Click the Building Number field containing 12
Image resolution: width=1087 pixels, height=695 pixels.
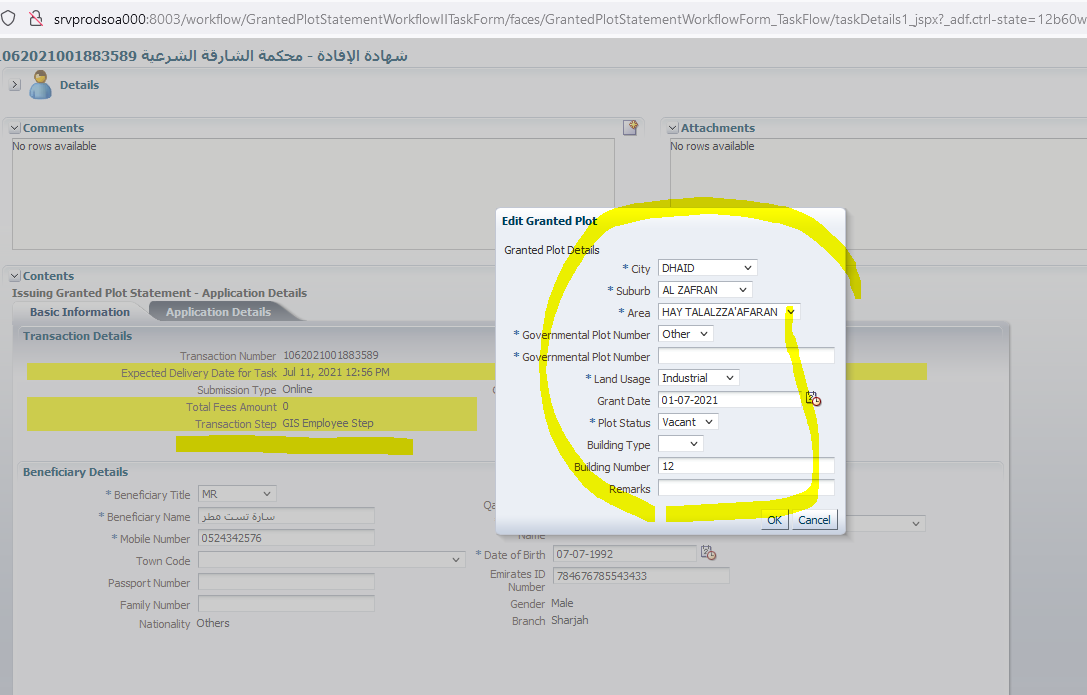pyautogui.click(x=746, y=466)
